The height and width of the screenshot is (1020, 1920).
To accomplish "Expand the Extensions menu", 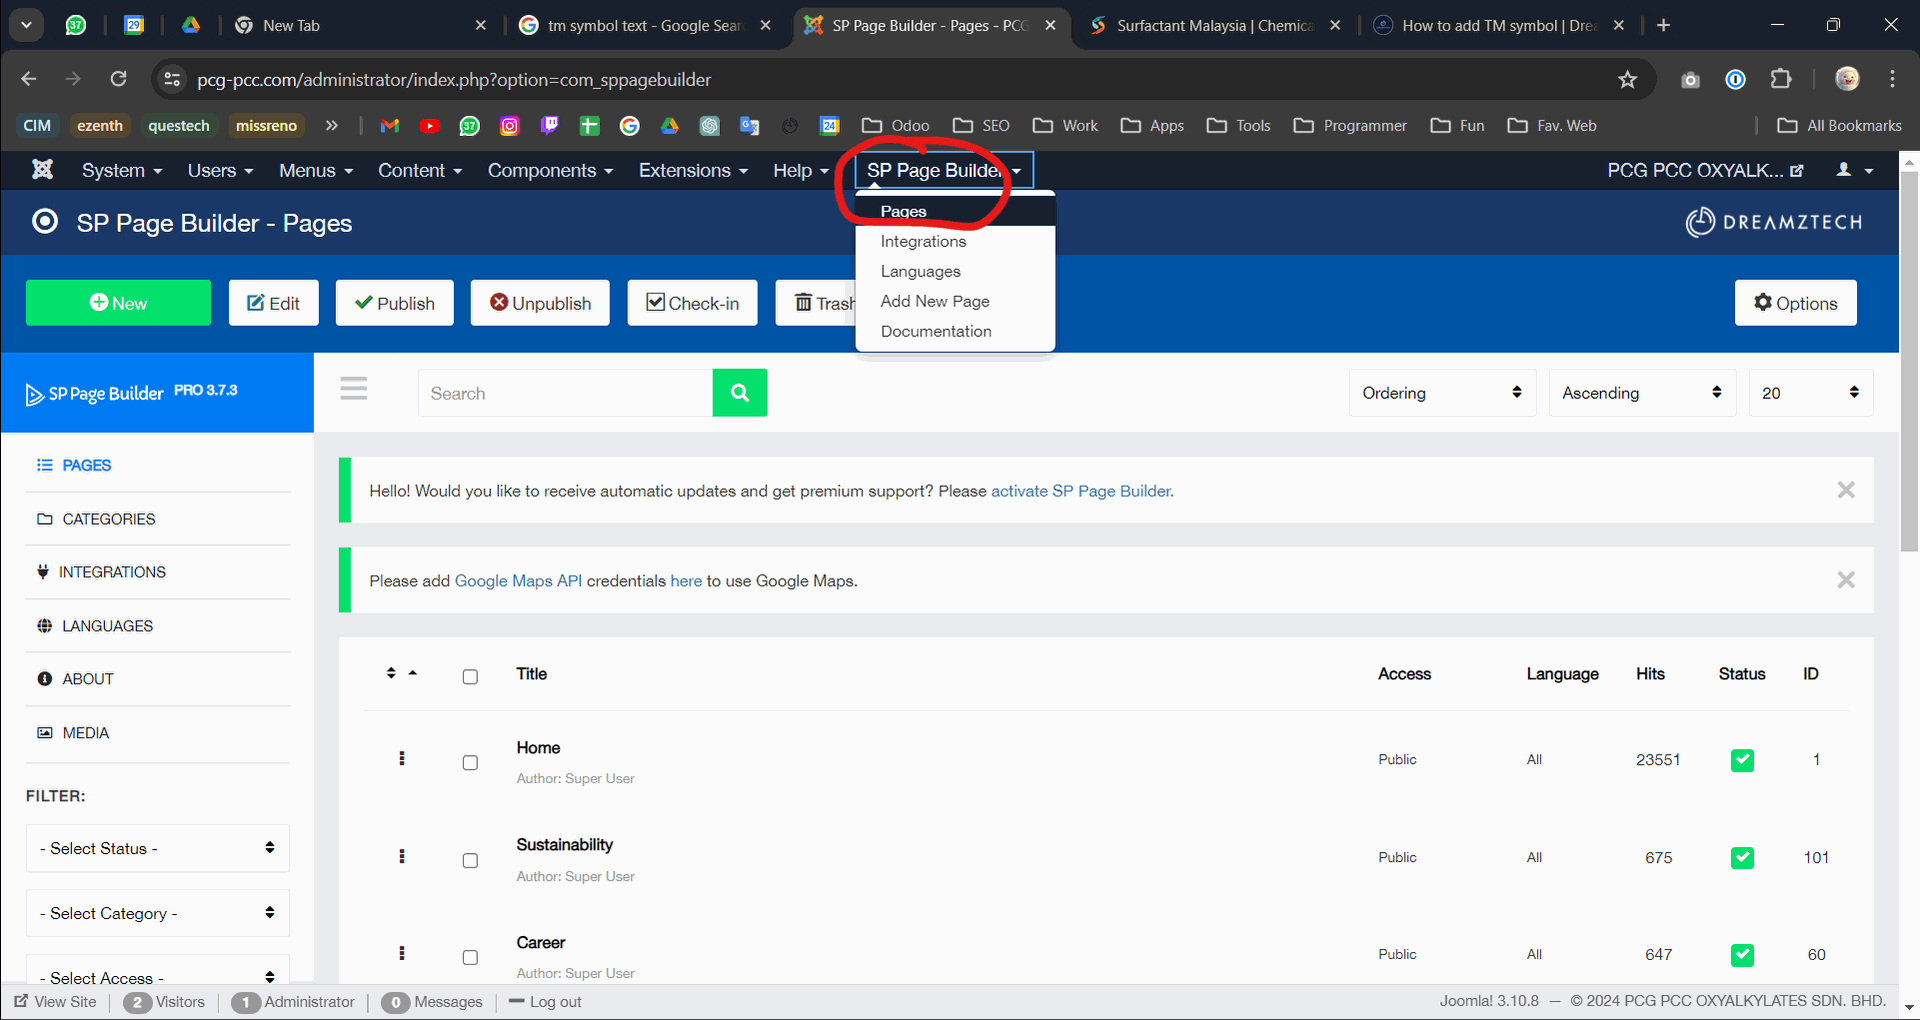I will tap(693, 170).
